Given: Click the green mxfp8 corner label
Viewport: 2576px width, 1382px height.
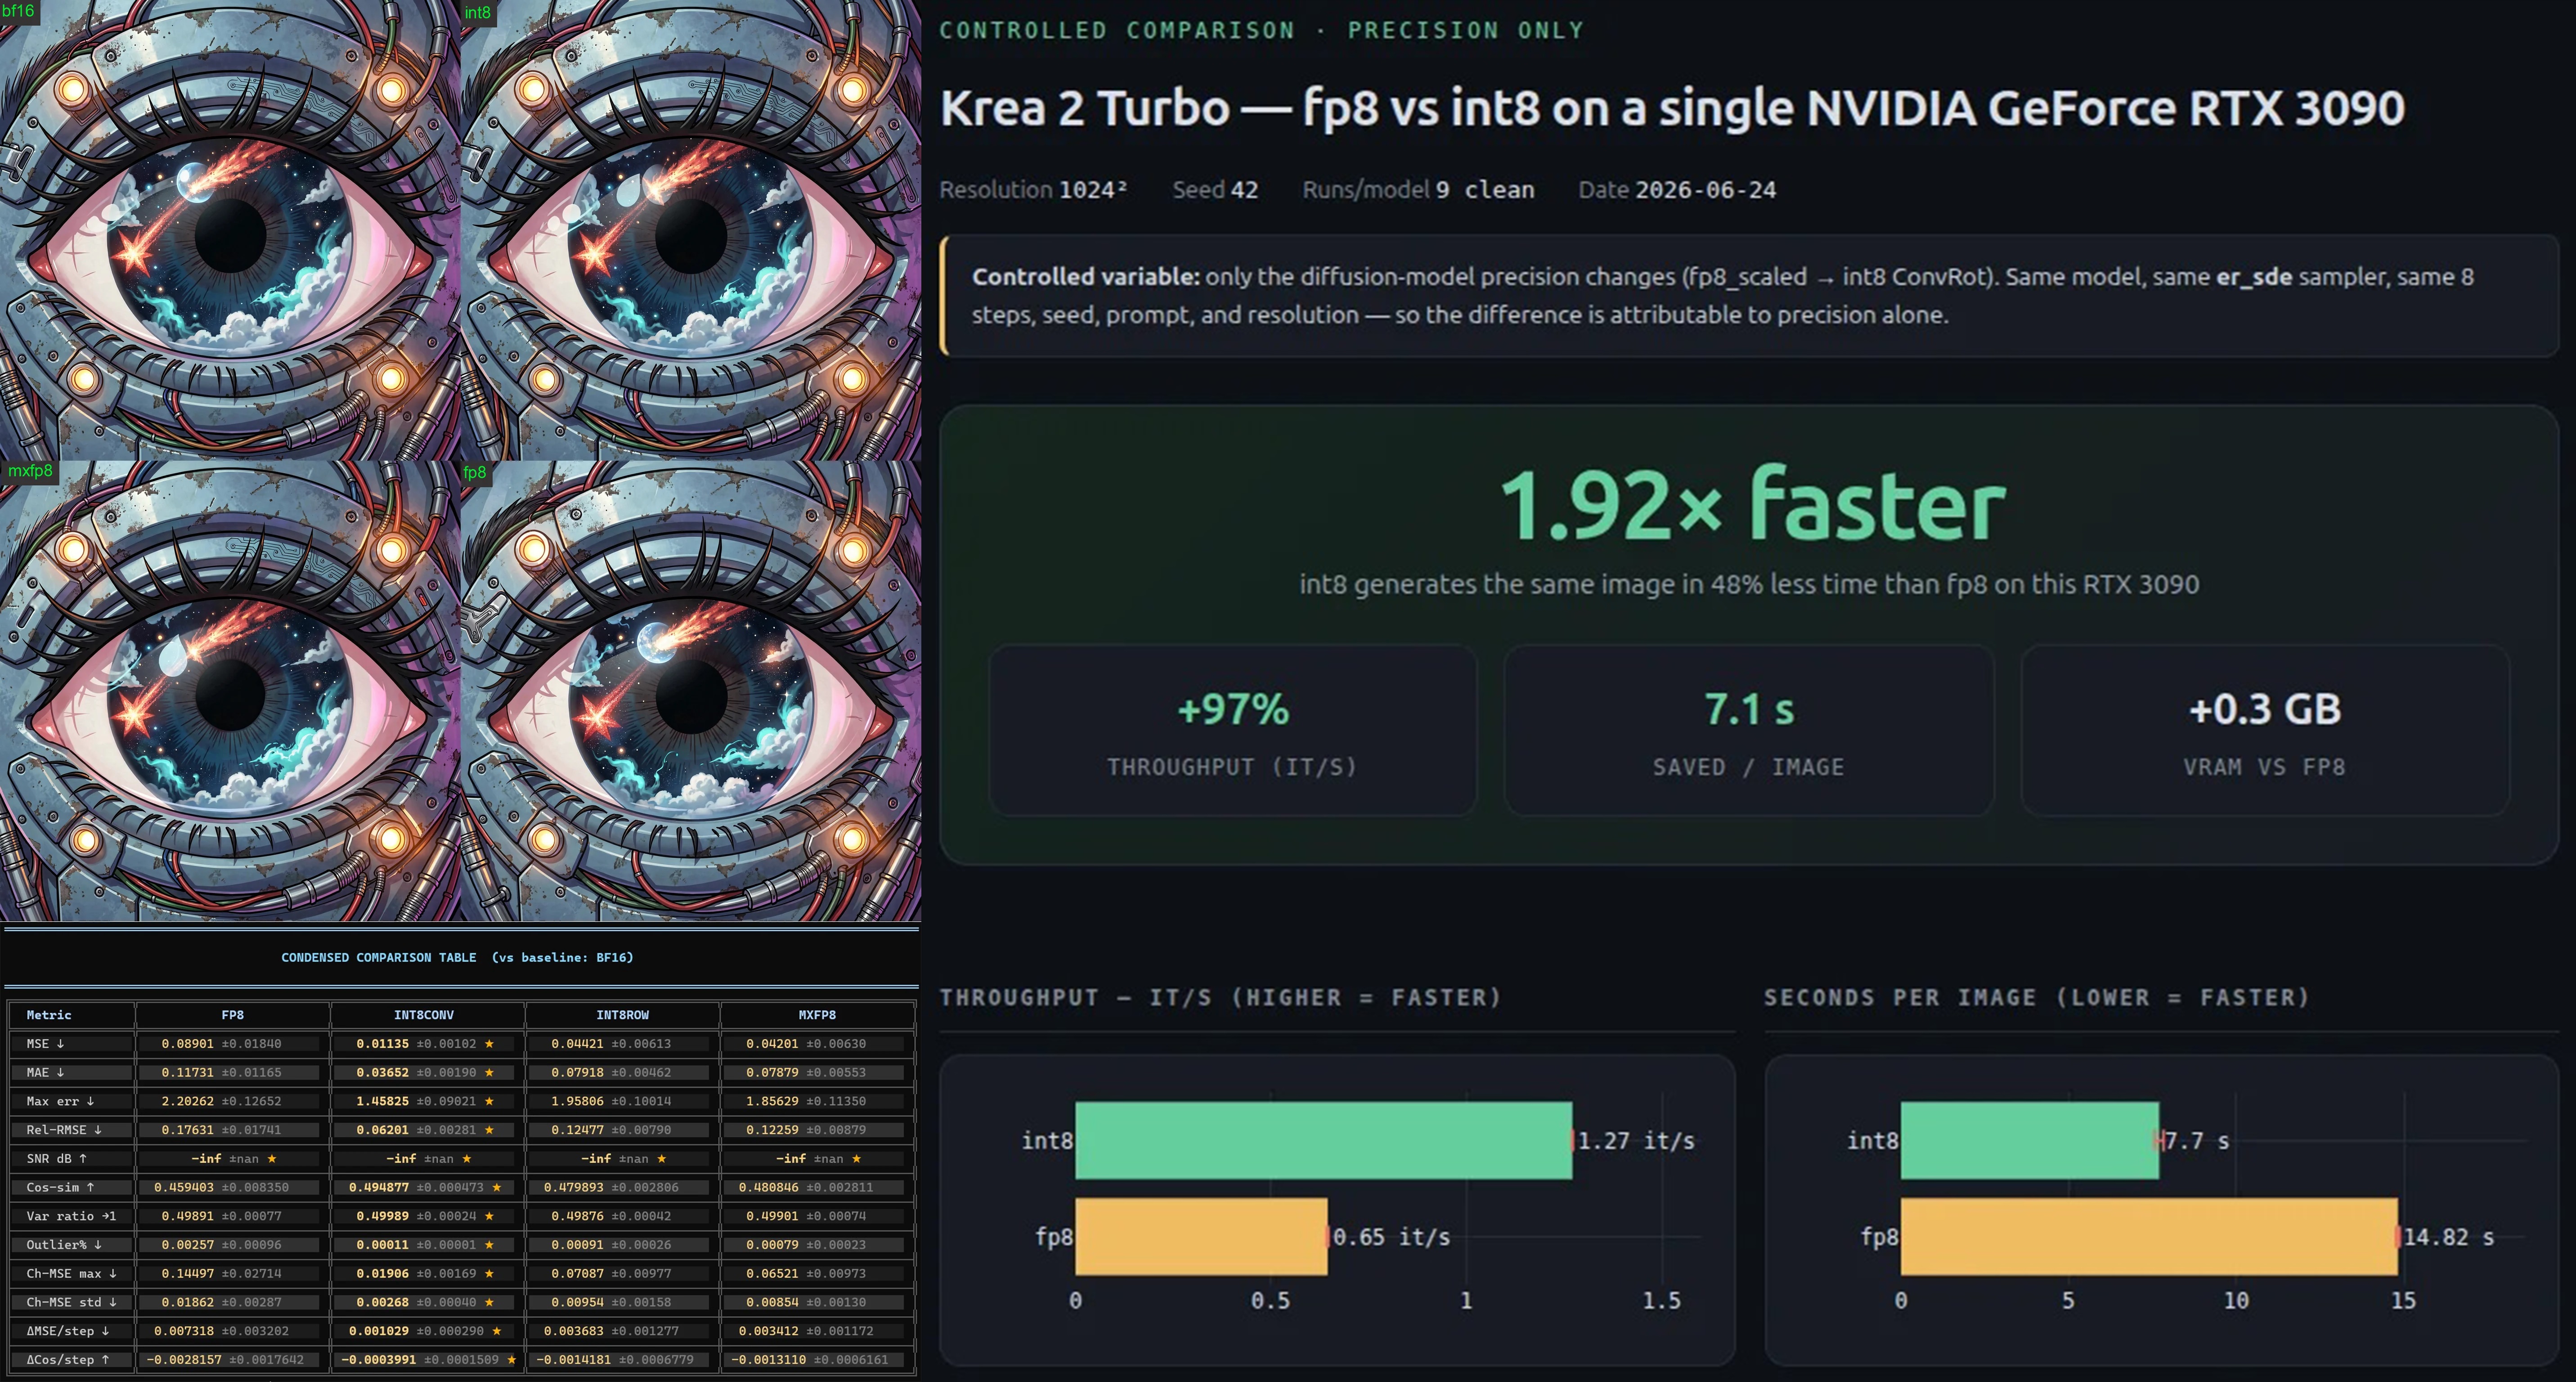Looking at the screenshot, I should click(x=30, y=470).
